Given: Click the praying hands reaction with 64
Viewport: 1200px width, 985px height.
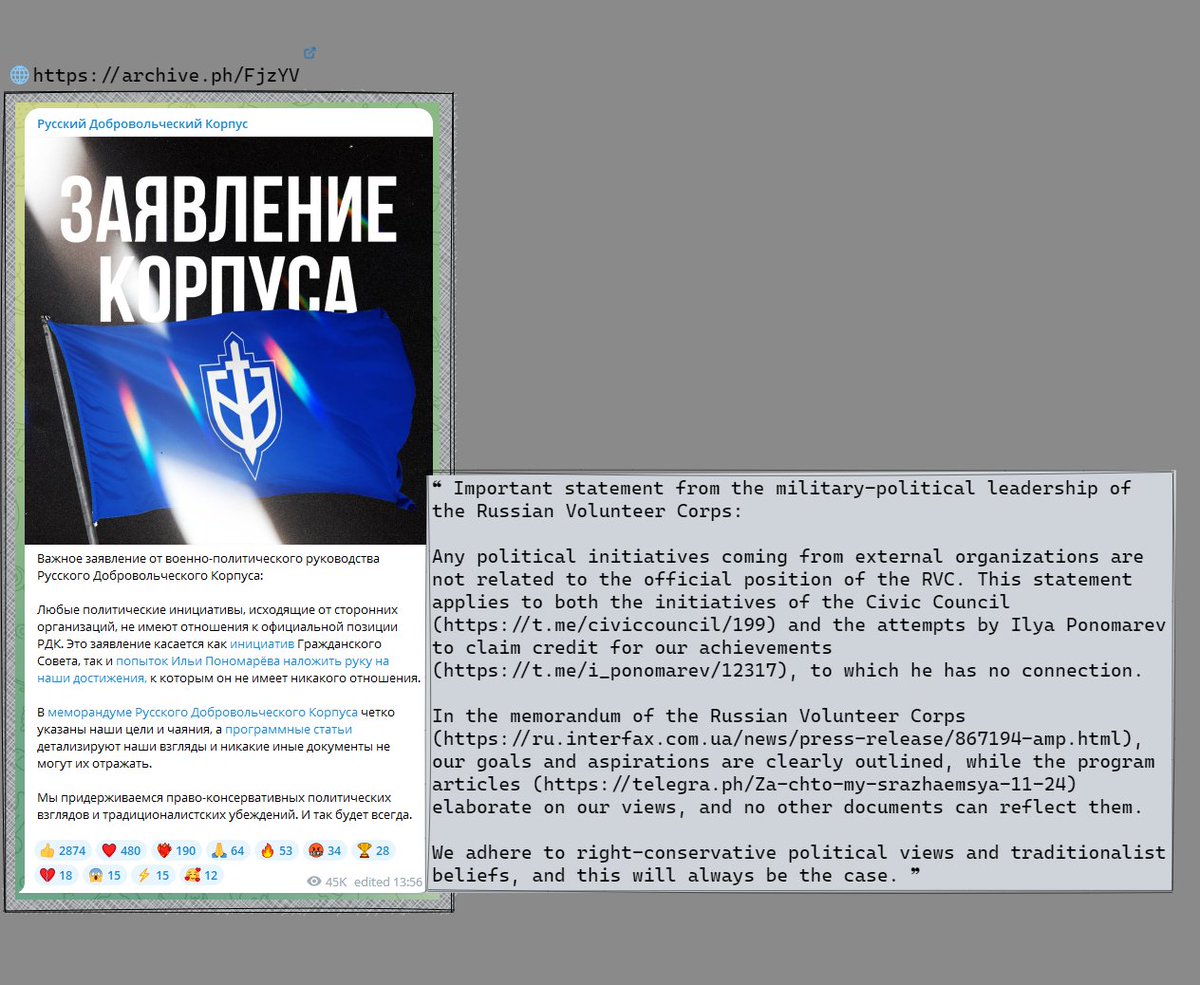Looking at the screenshot, I should (x=228, y=851).
